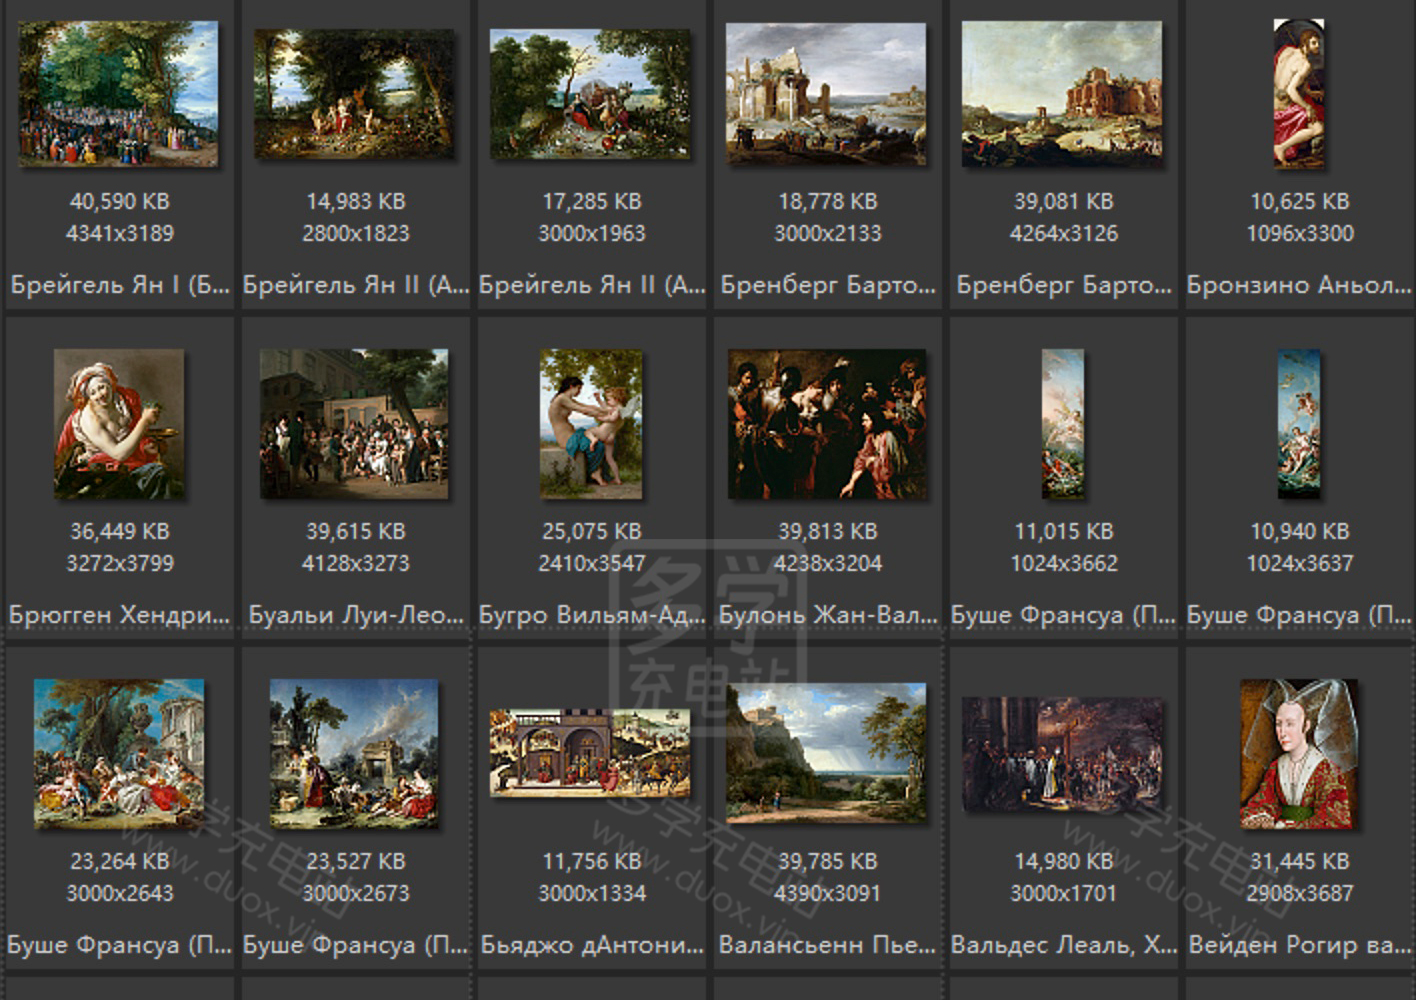Click the Брейгель Ян I filename label

coord(119,285)
